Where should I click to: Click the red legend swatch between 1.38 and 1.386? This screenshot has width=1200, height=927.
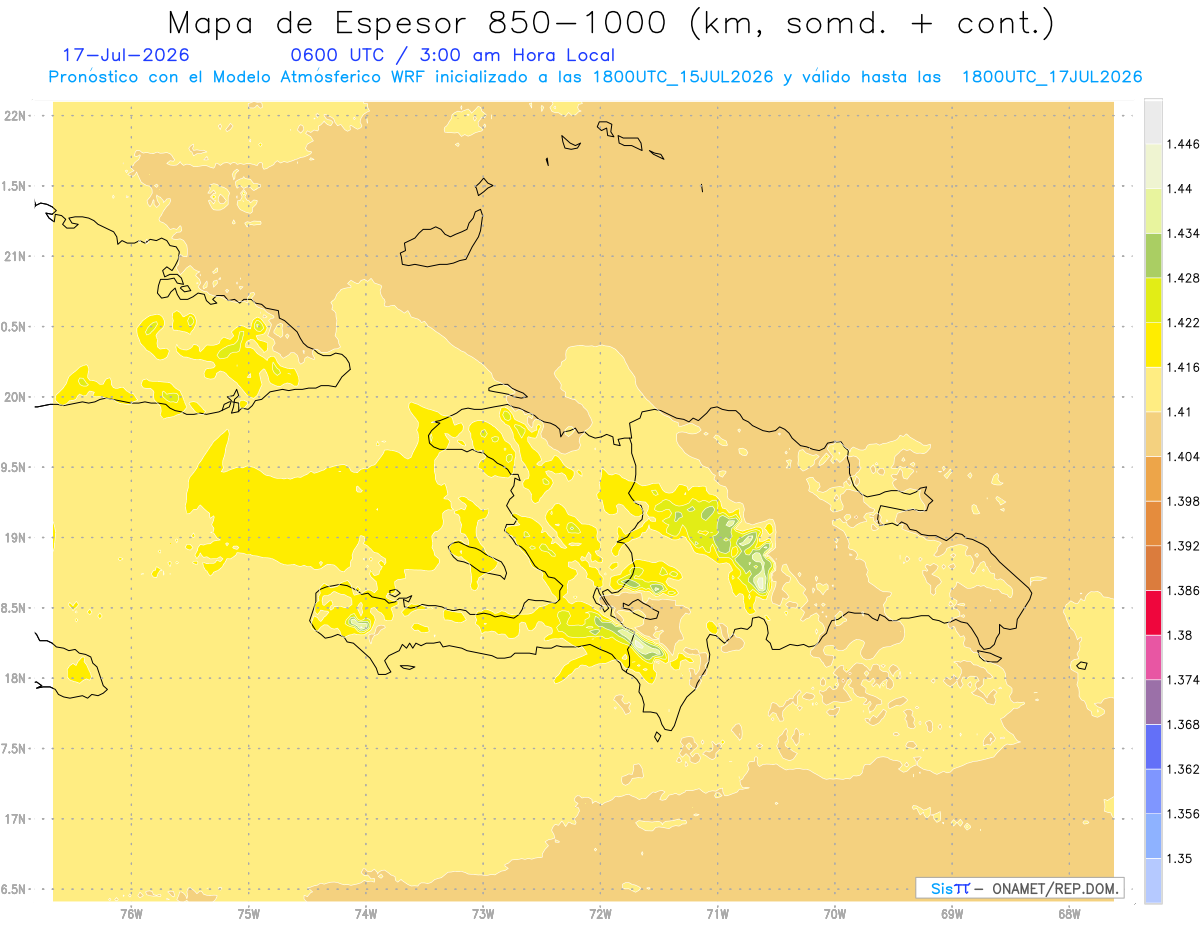(x=1153, y=612)
